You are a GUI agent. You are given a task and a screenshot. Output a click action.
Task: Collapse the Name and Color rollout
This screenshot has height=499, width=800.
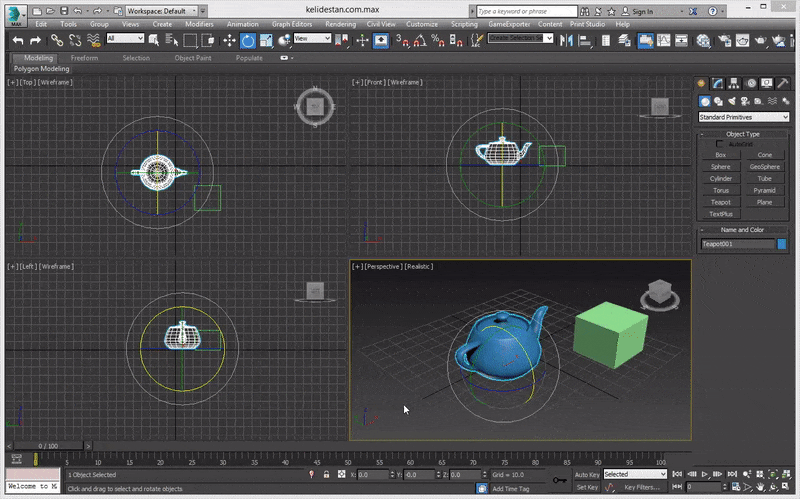[x=742, y=230]
